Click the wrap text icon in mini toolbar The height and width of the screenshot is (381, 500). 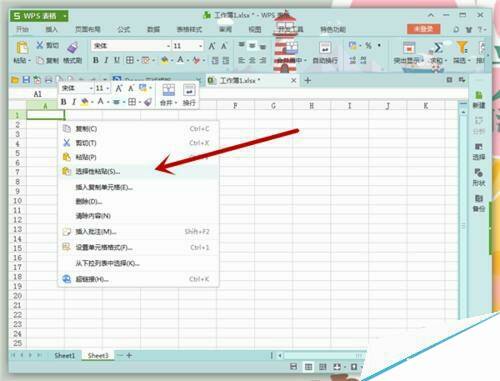click(x=189, y=90)
